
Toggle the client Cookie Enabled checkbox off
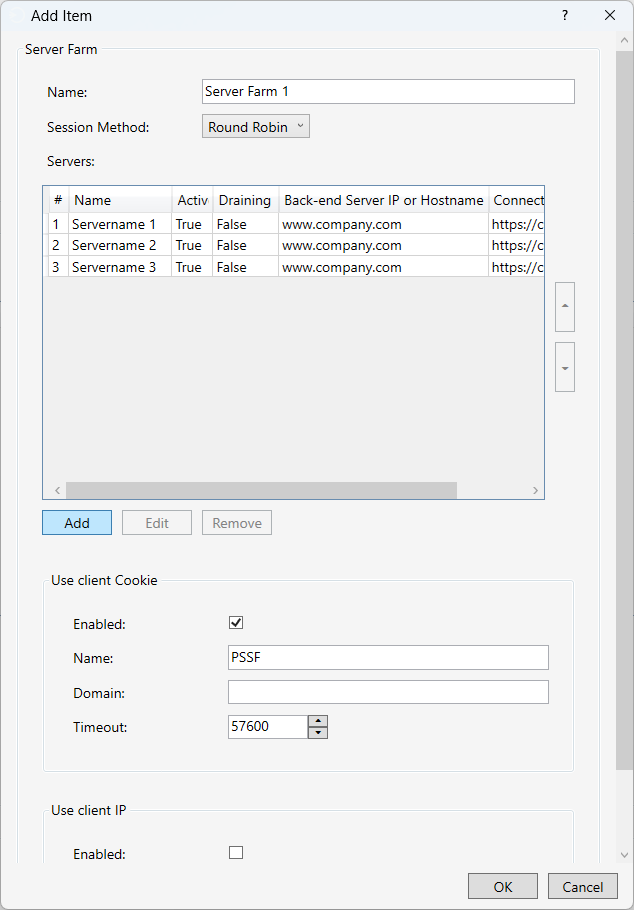coord(236,622)
